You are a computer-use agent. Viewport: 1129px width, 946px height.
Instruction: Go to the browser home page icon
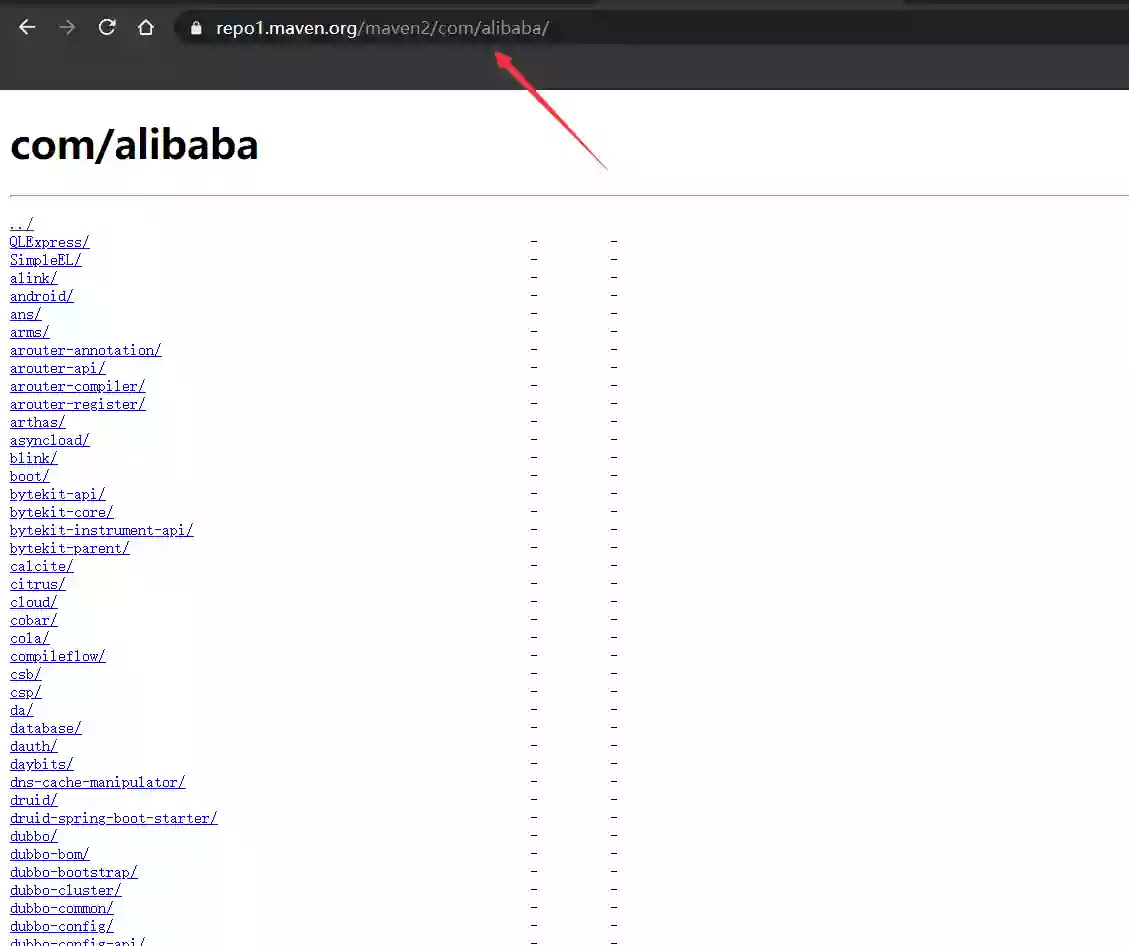coord(146,27)
